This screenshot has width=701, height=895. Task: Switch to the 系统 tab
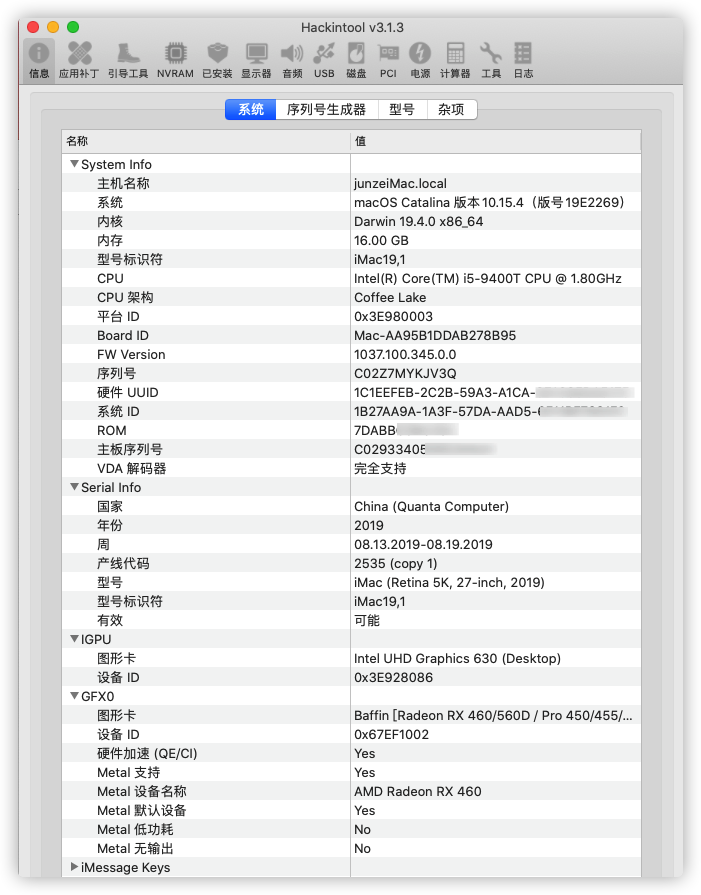point(251,110)
